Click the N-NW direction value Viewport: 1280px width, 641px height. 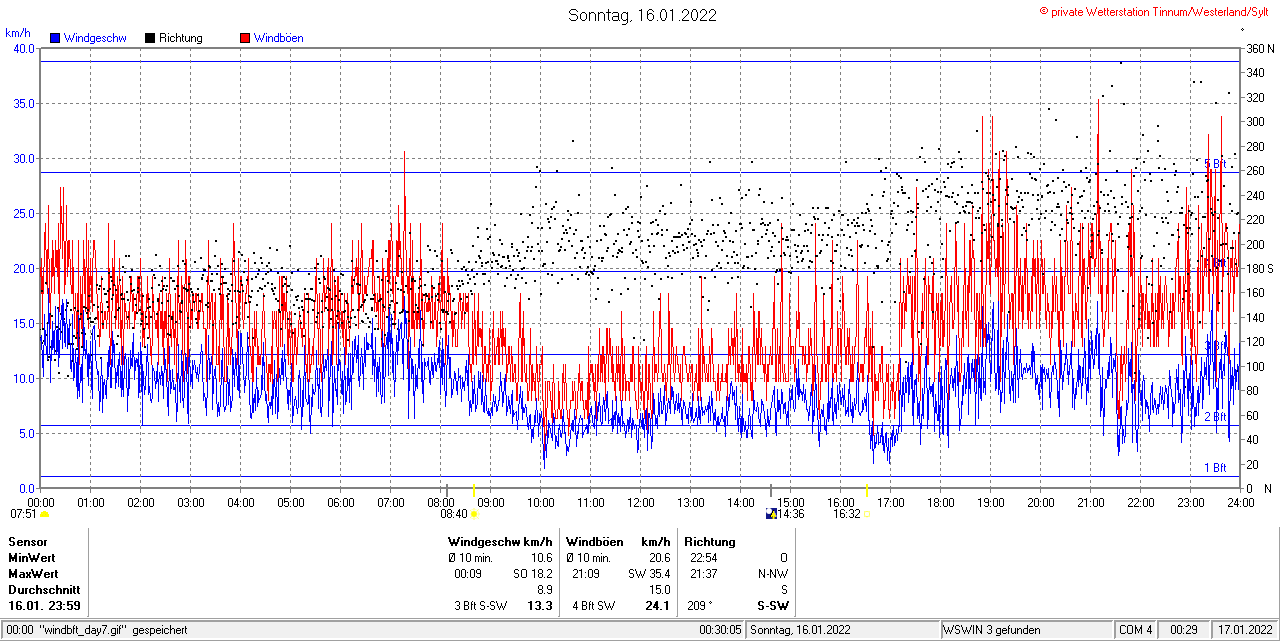(771, 574)
